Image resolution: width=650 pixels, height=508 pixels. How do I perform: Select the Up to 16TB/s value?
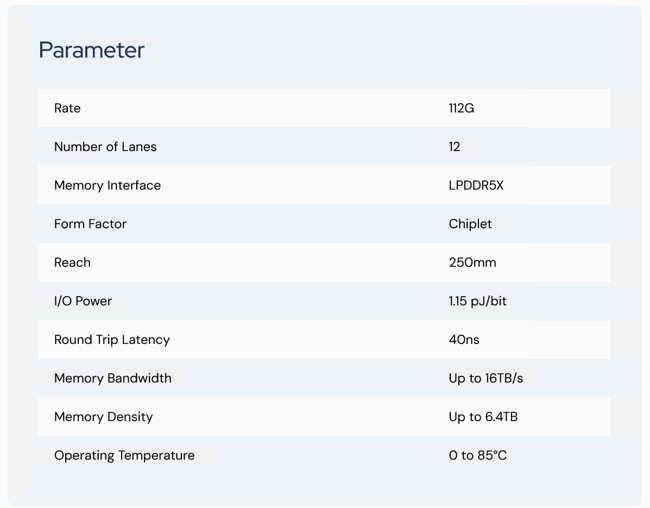[x=486, y=378]
